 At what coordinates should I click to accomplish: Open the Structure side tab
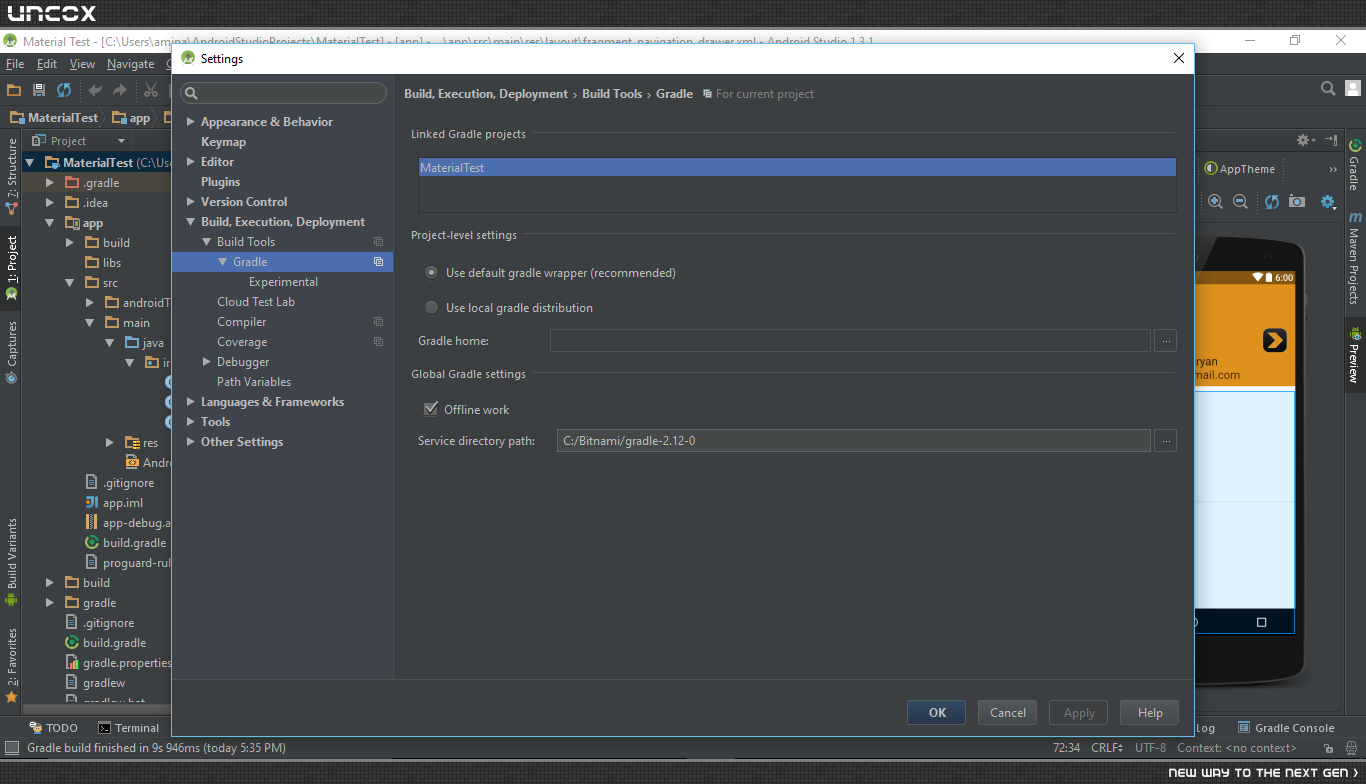12,176
